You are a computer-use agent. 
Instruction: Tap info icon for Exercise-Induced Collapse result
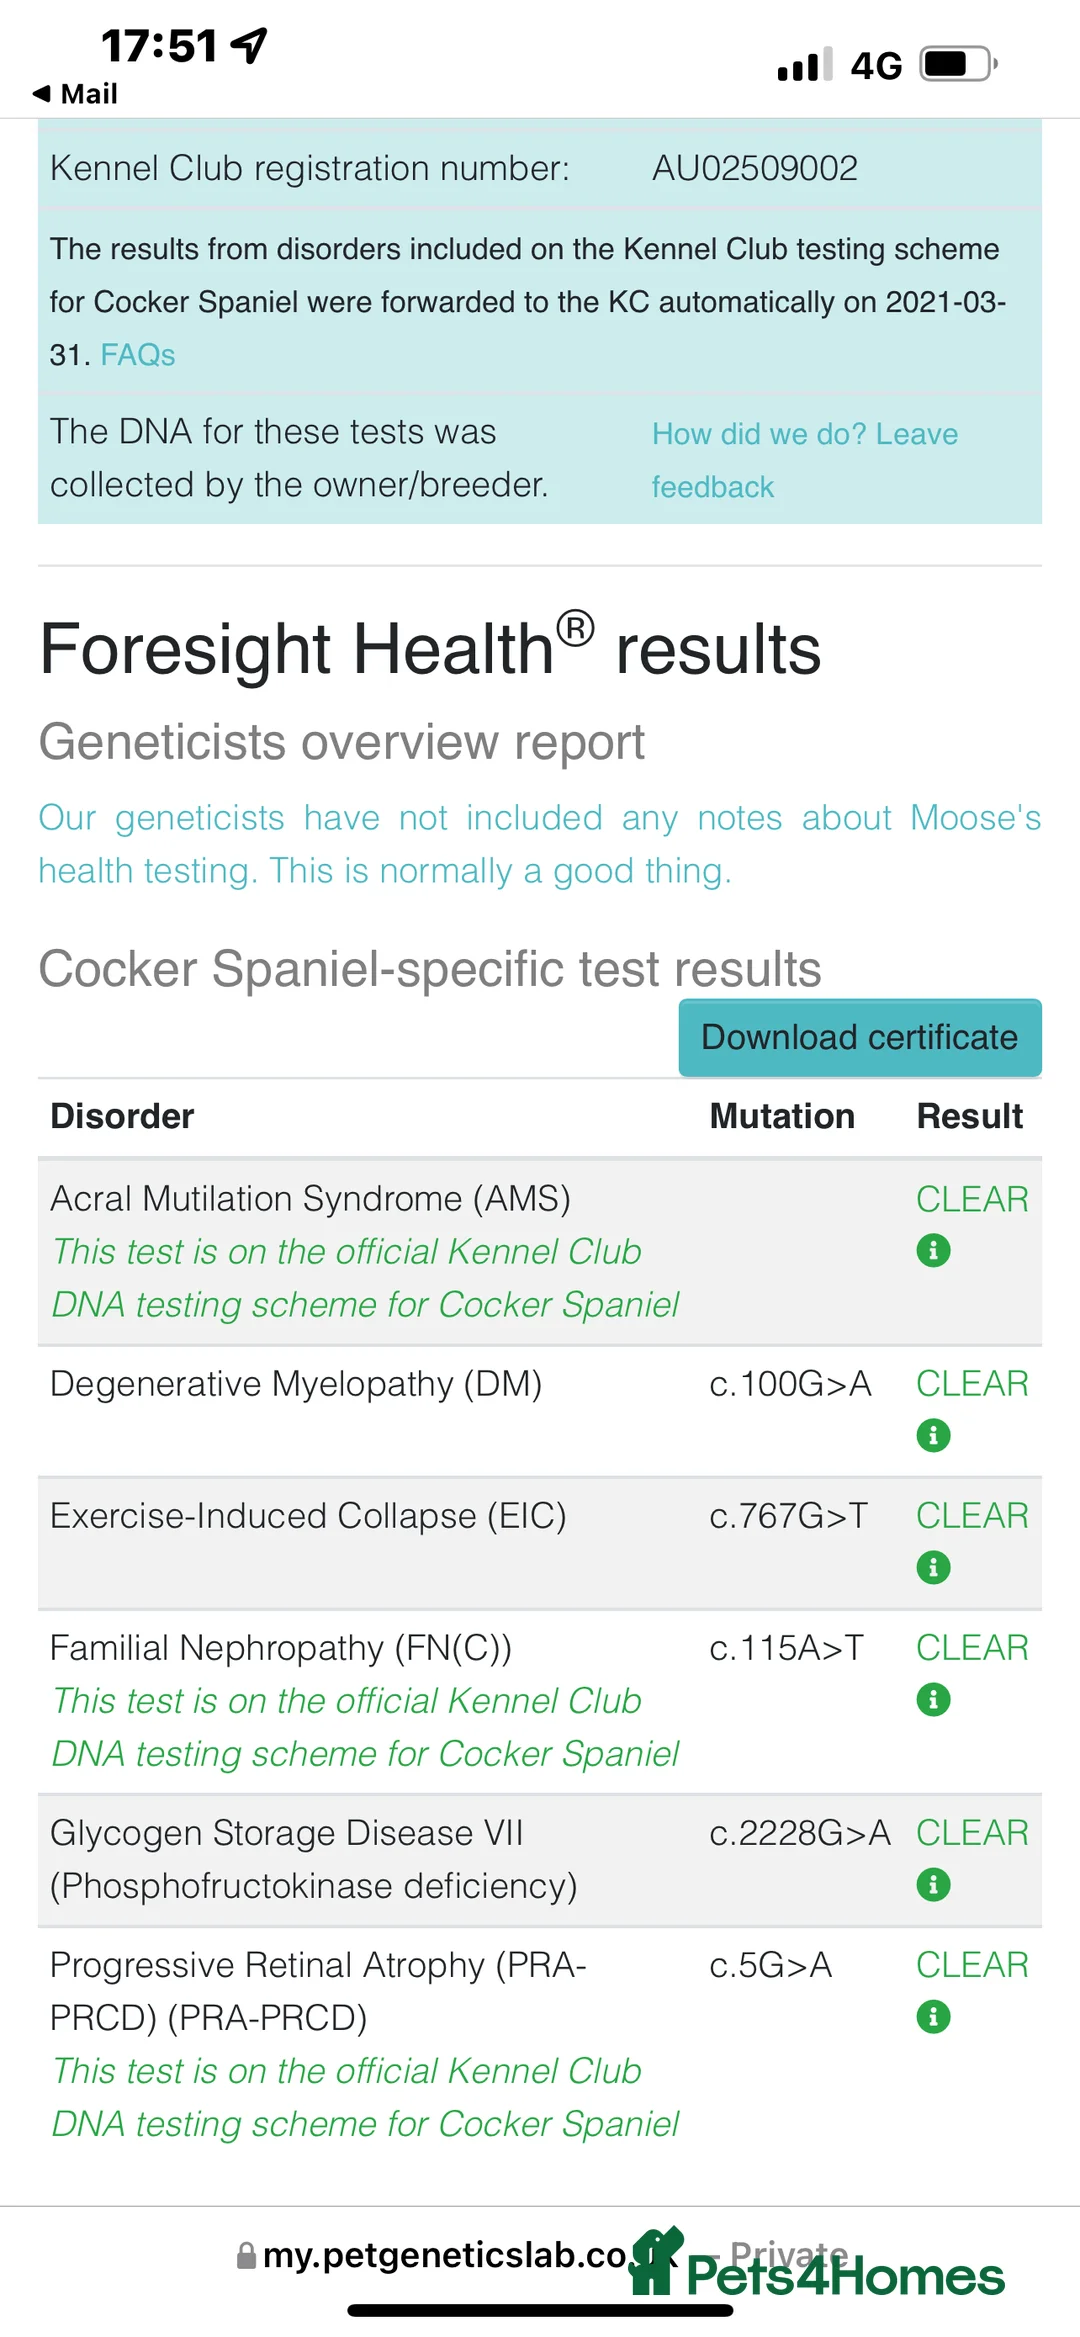pyautogui.click(x=933, y=1567)
